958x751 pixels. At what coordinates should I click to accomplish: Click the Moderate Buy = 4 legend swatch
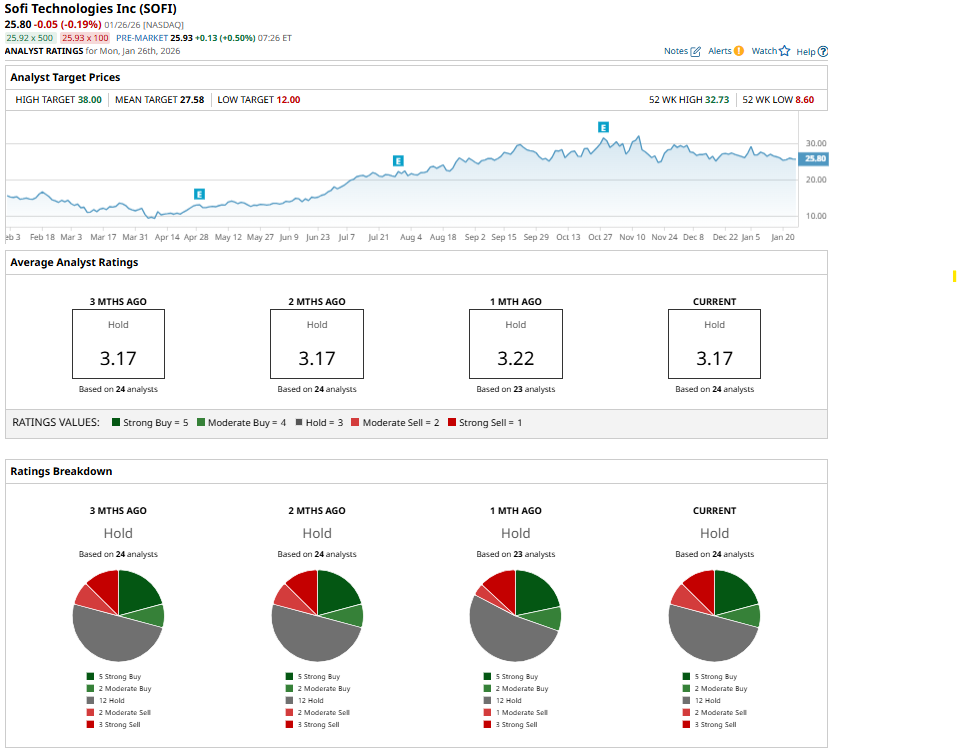coord(201,423)
